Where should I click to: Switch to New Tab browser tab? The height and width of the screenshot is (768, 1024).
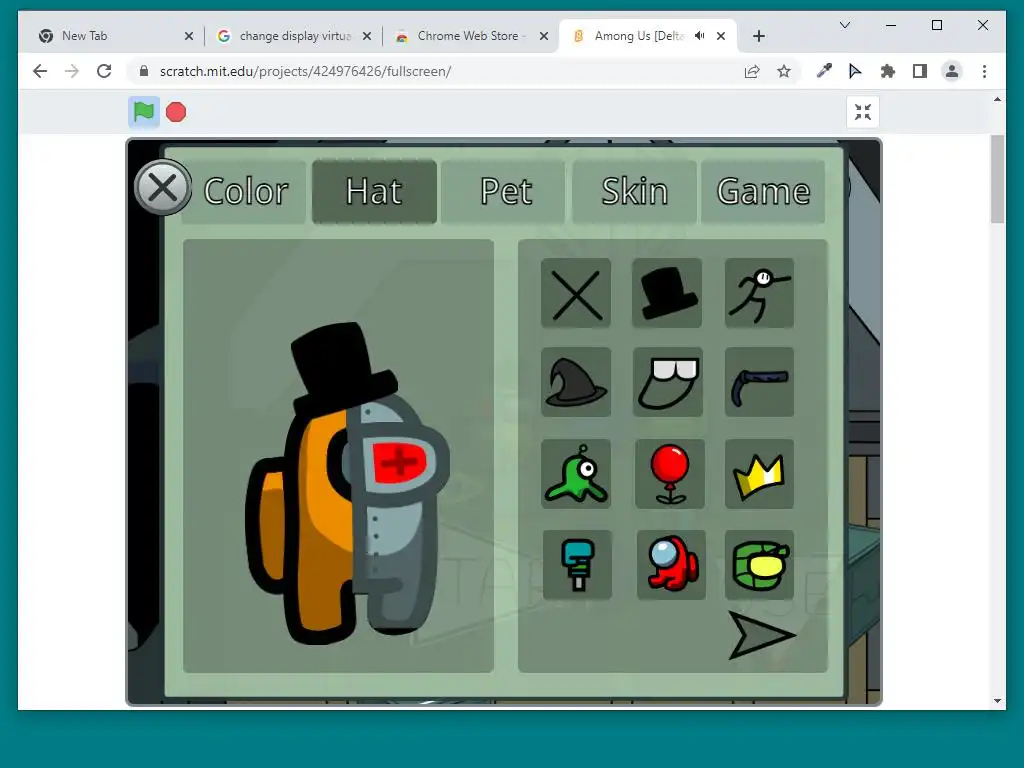pos(116,36)
